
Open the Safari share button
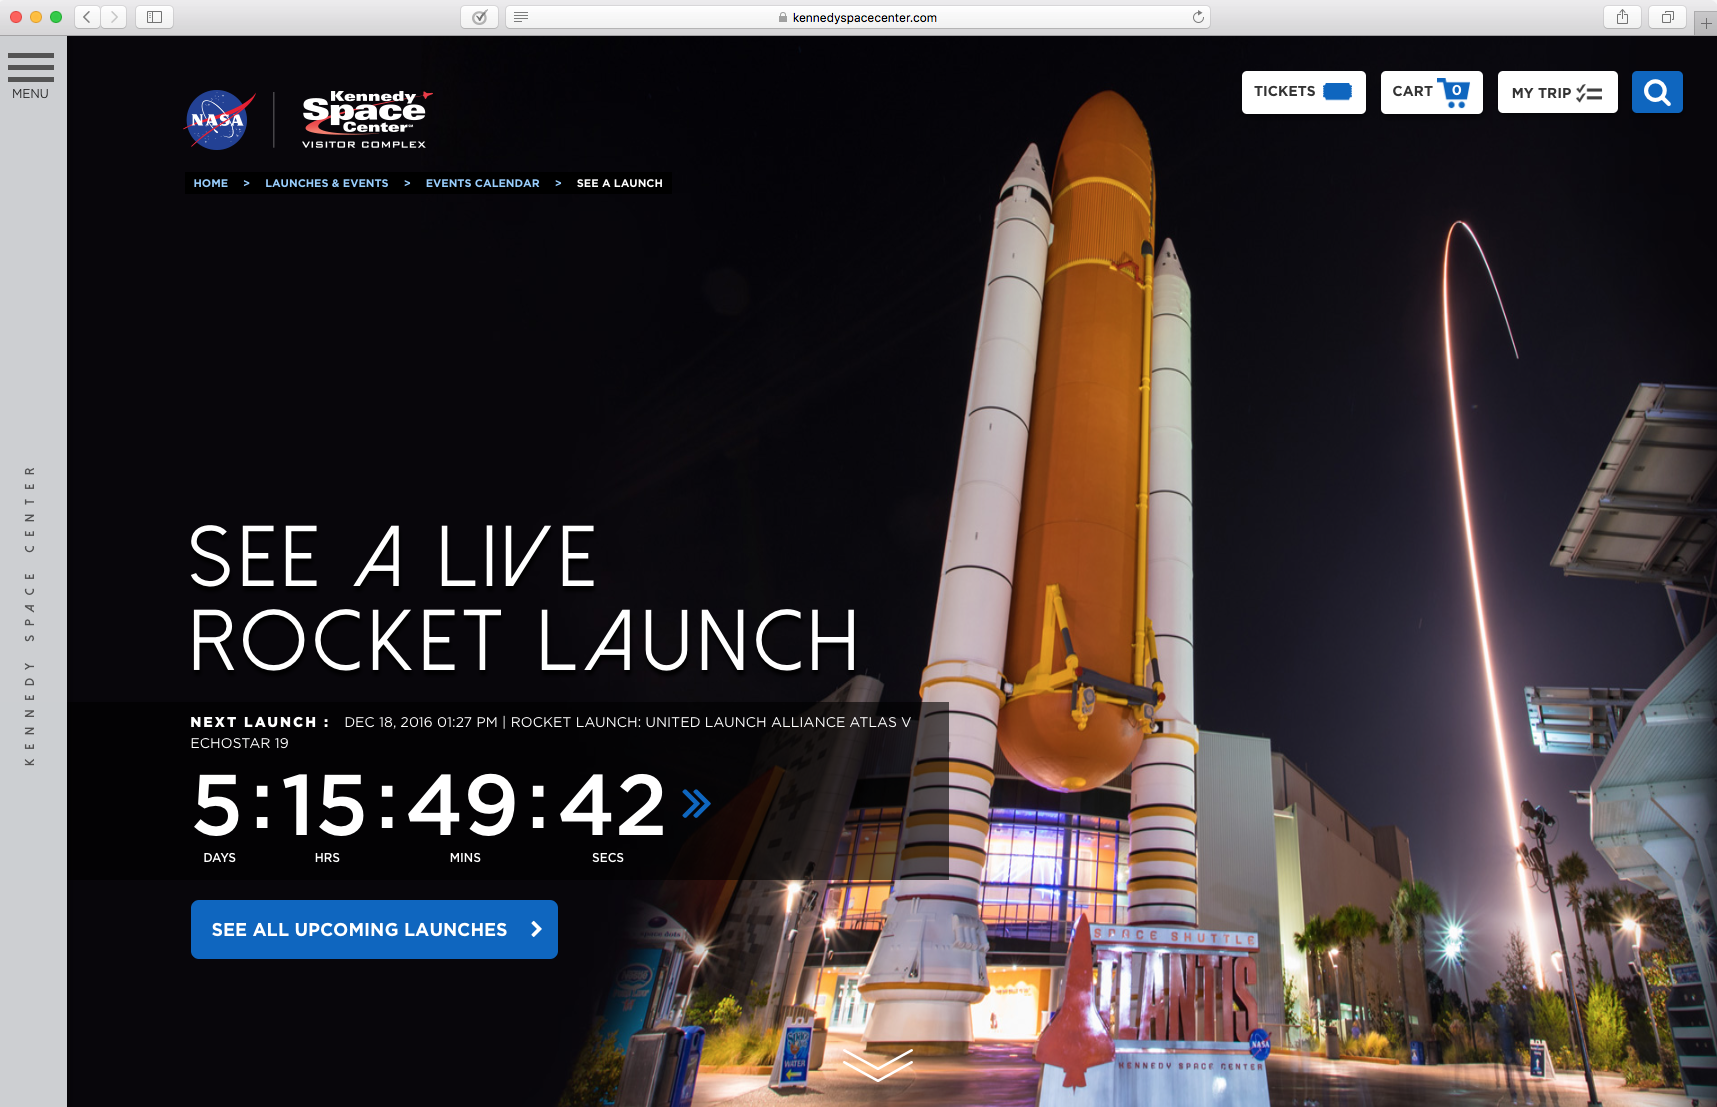[1622, 17]
